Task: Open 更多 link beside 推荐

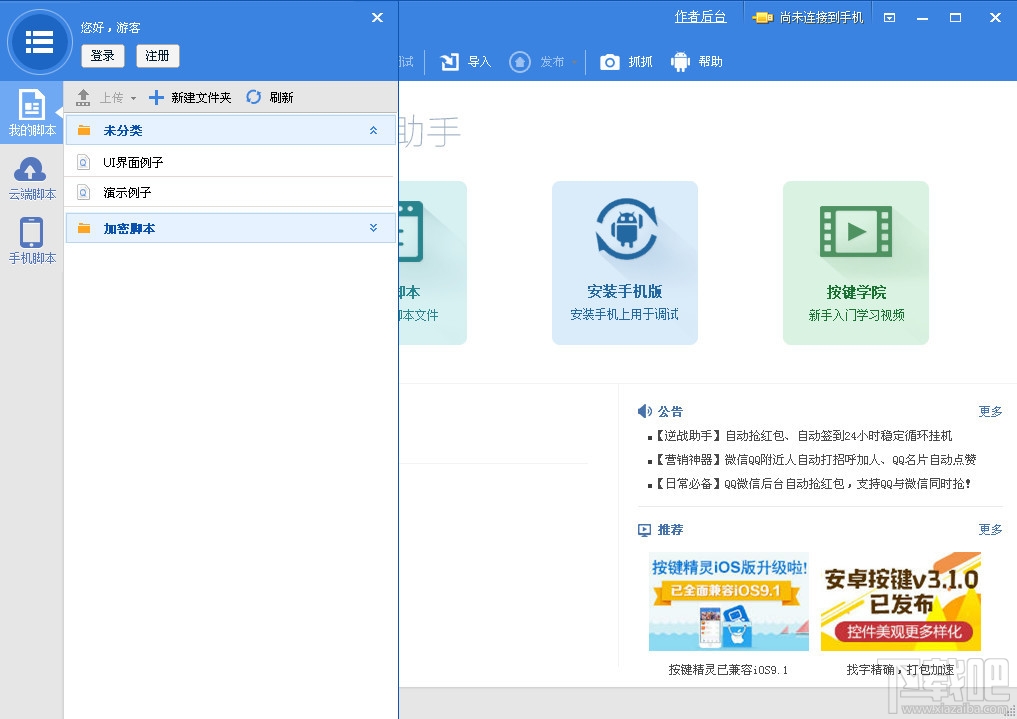Action: coord(990,530)
